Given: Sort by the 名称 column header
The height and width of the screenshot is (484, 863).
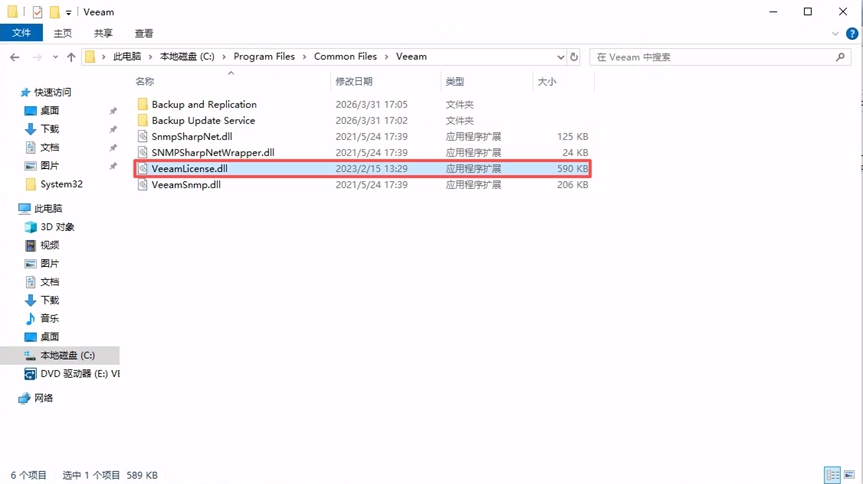Looking at the screenshot, I should (x=145, y=81).
